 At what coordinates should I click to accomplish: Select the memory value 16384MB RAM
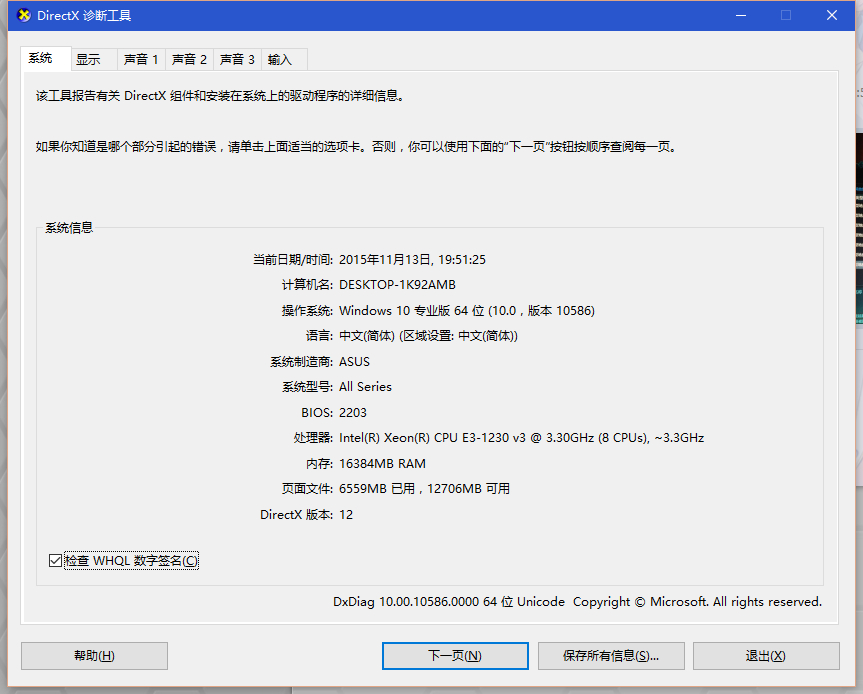[x=383, y=463]
